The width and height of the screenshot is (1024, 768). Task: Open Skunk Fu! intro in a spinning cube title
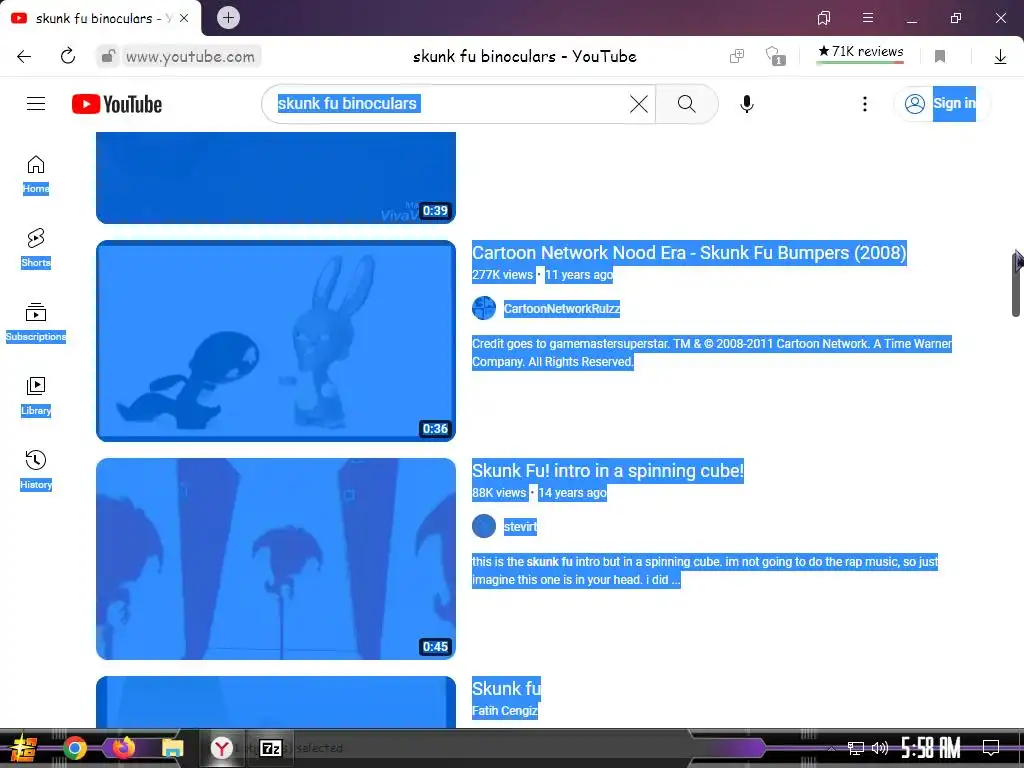[608, 471]
